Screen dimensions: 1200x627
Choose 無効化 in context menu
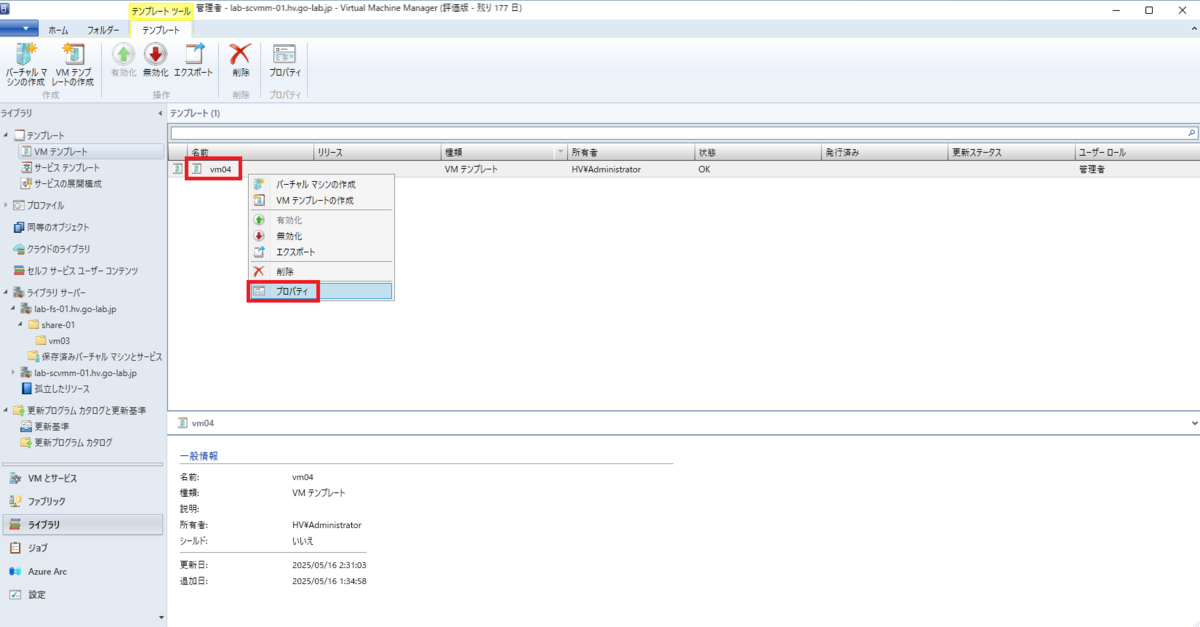click(x=321, y=236)
